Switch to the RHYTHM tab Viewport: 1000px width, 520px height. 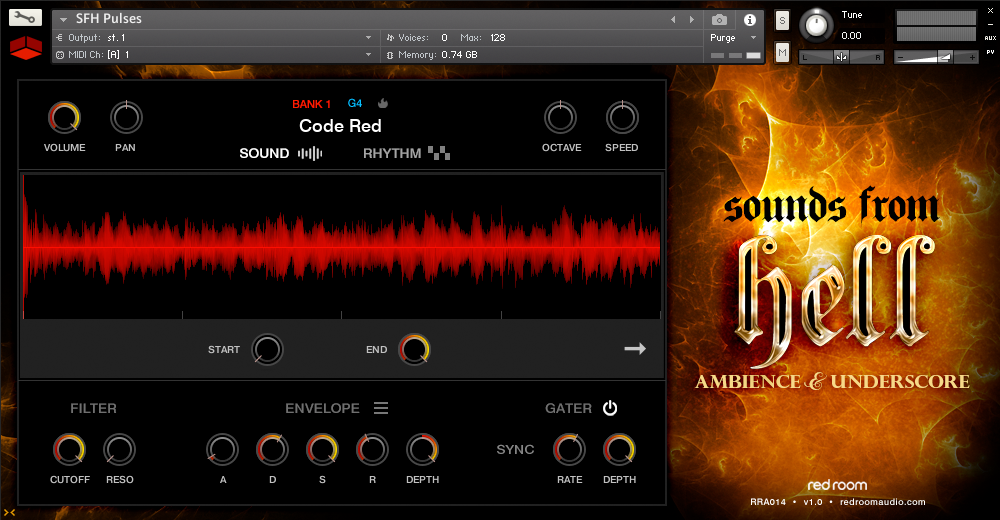[392, 153]
